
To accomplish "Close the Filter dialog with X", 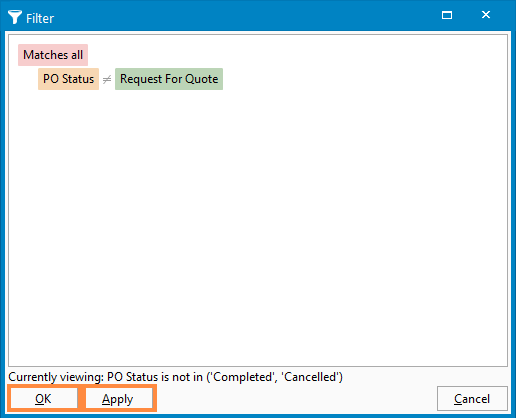I will 486,15.
